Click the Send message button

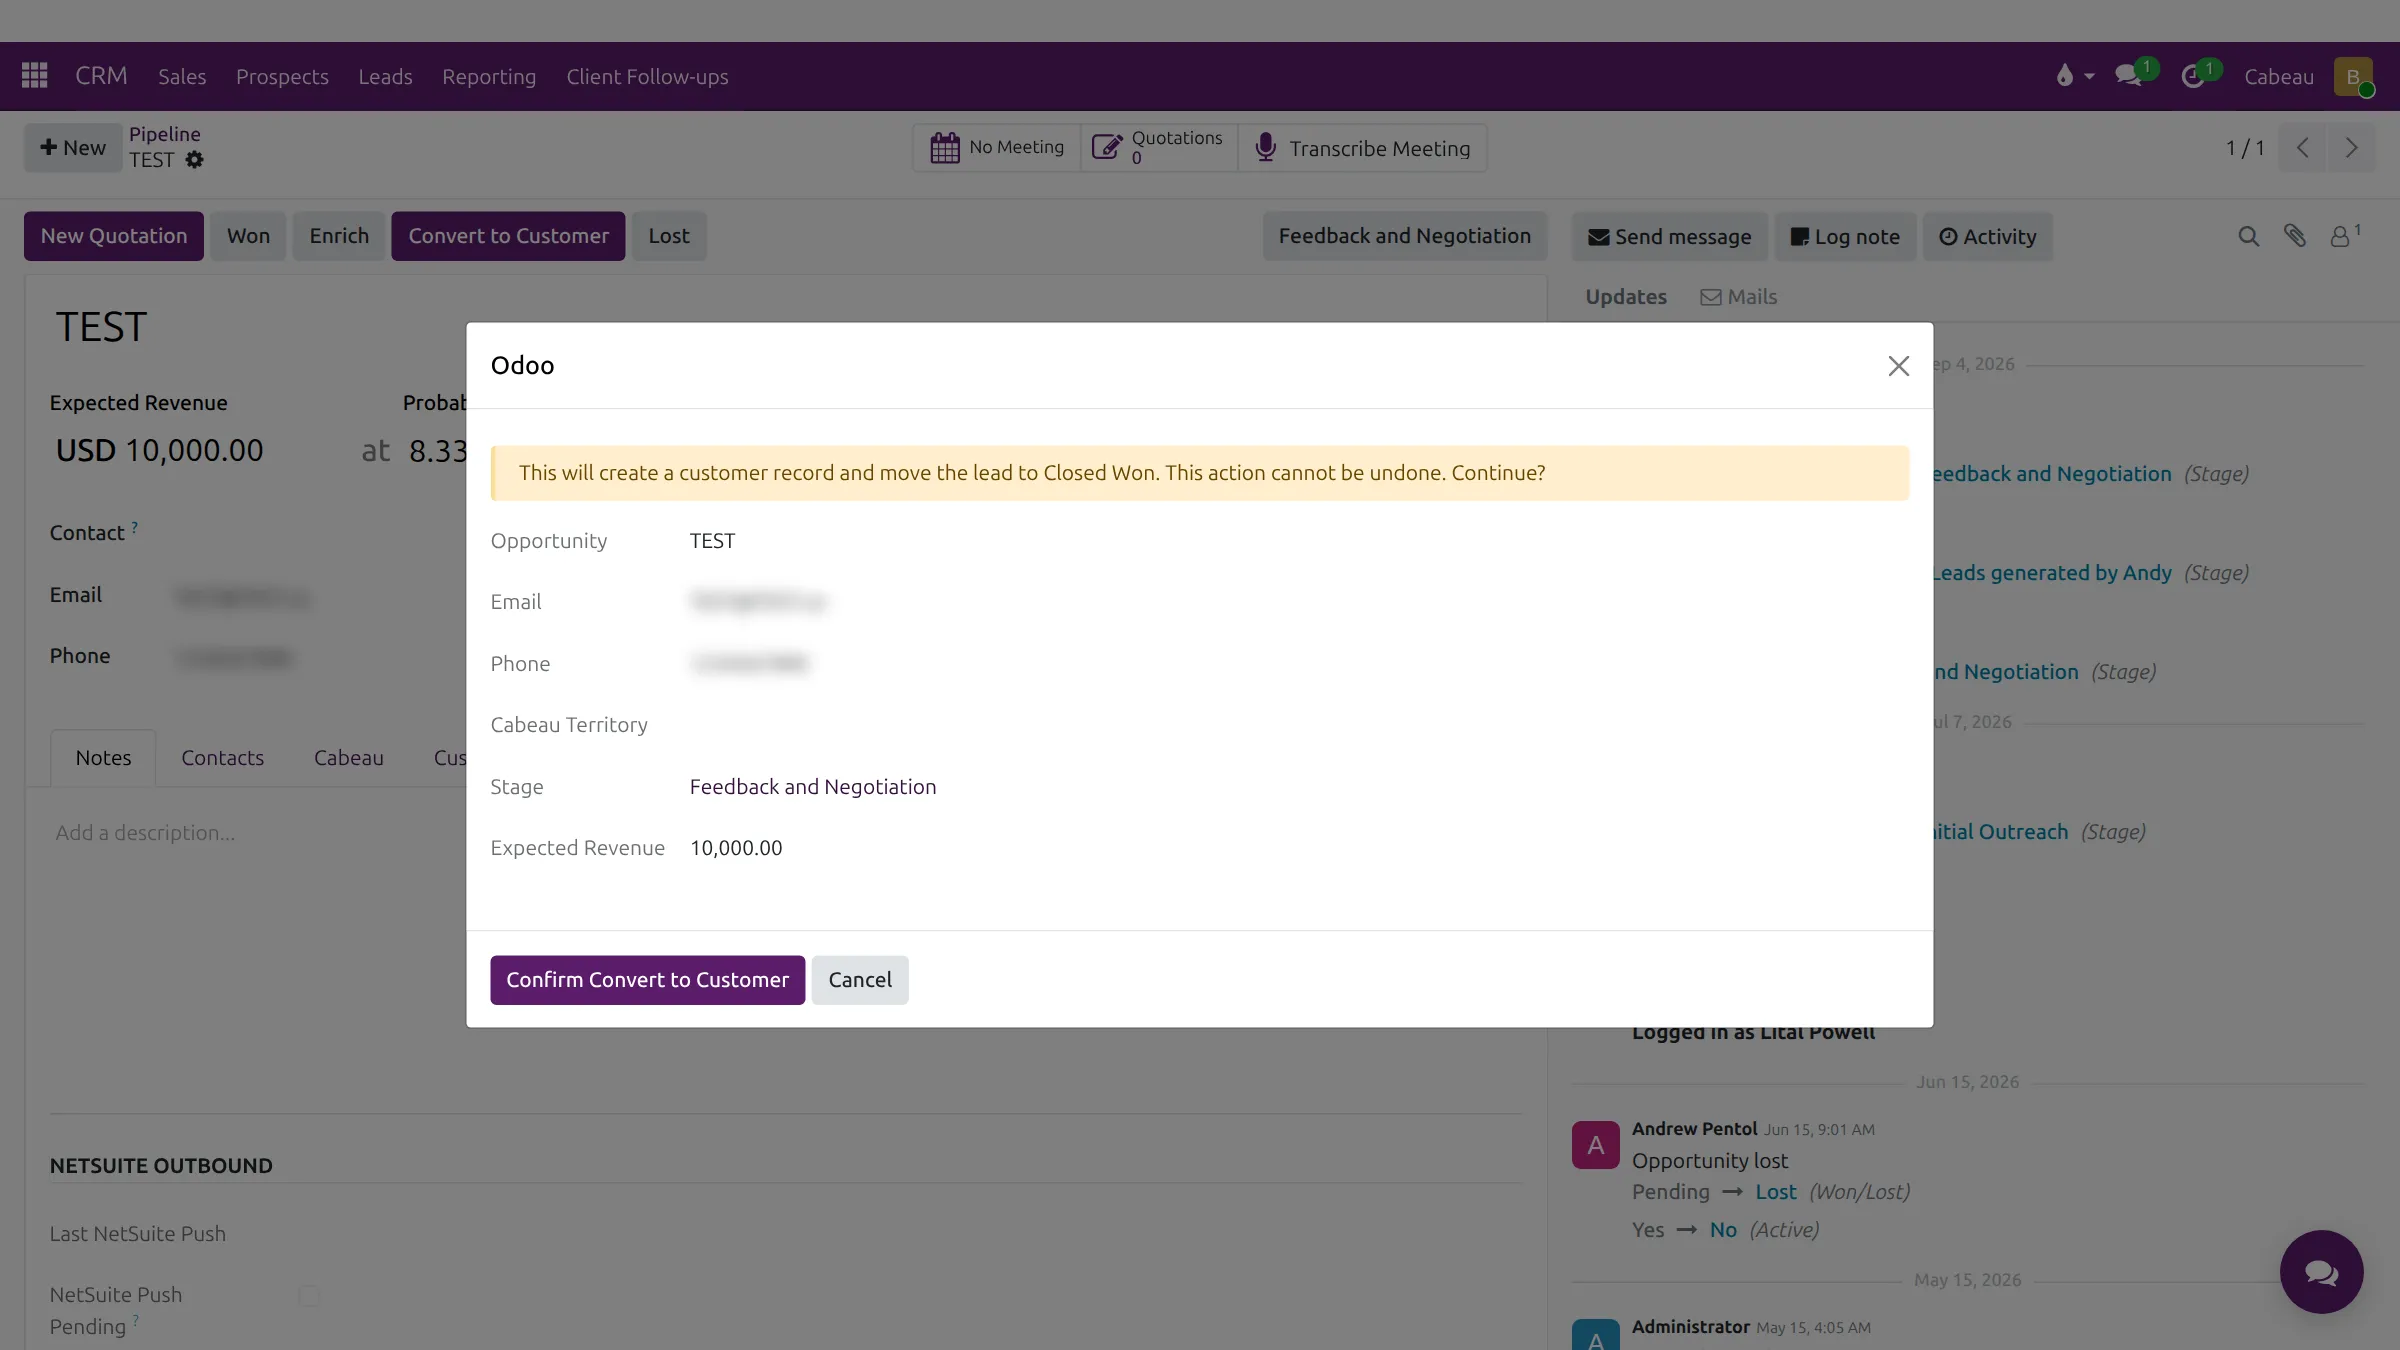(x=1669, y=237)
